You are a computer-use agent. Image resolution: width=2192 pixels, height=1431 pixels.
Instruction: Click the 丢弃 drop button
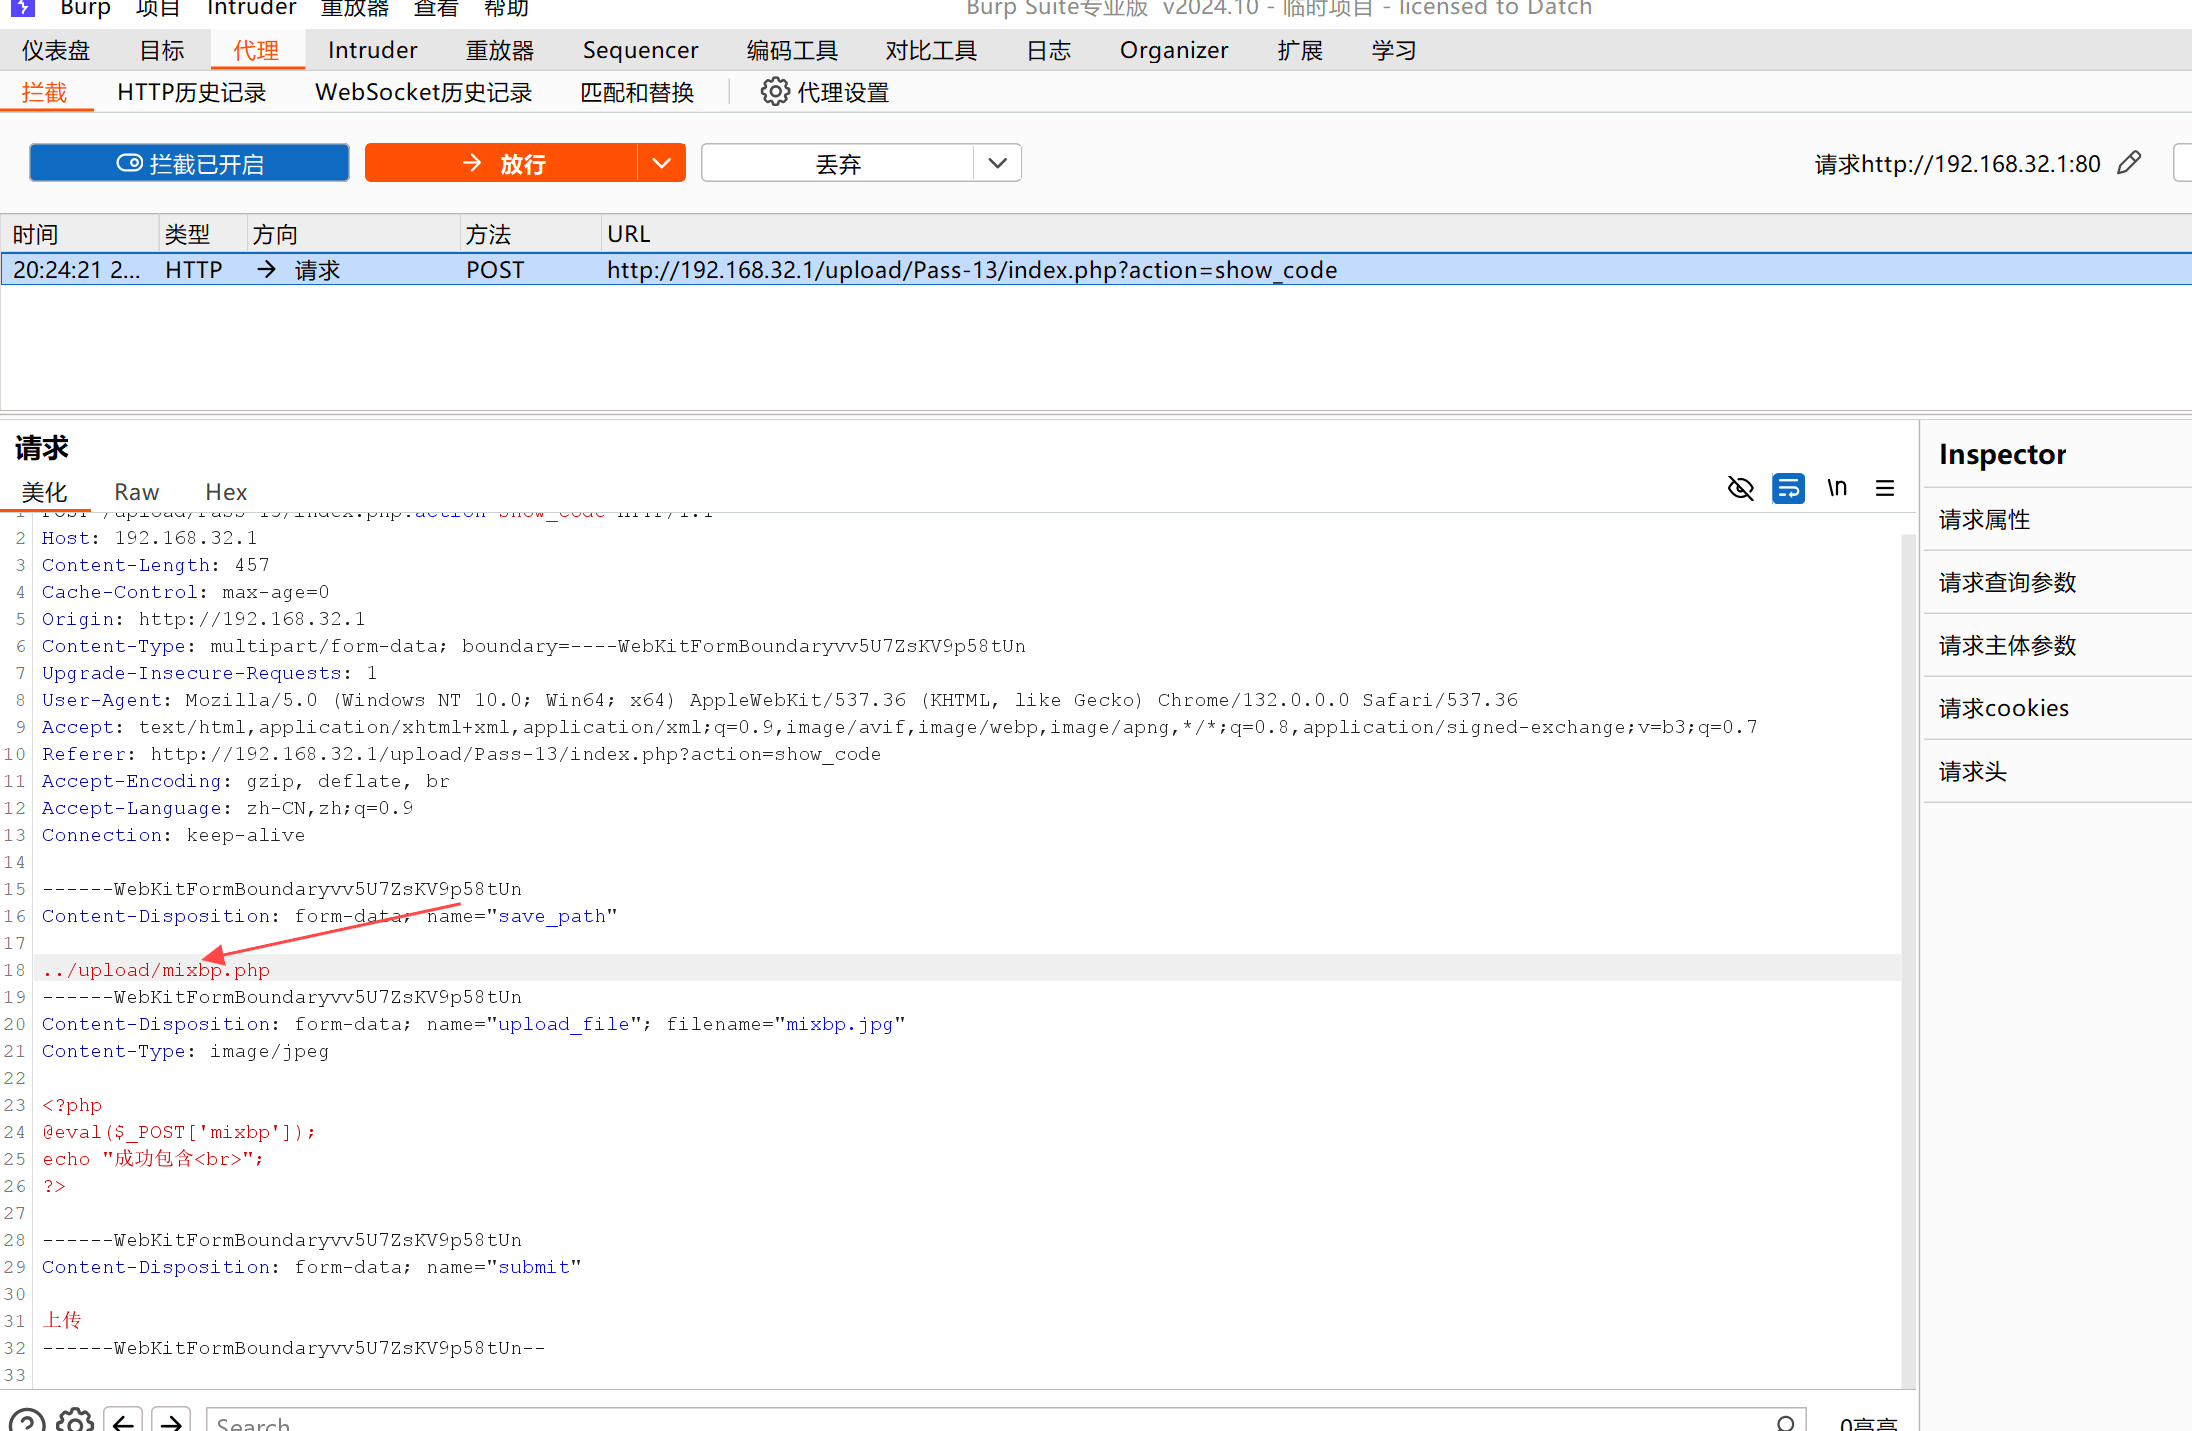[x=838, y=163]
